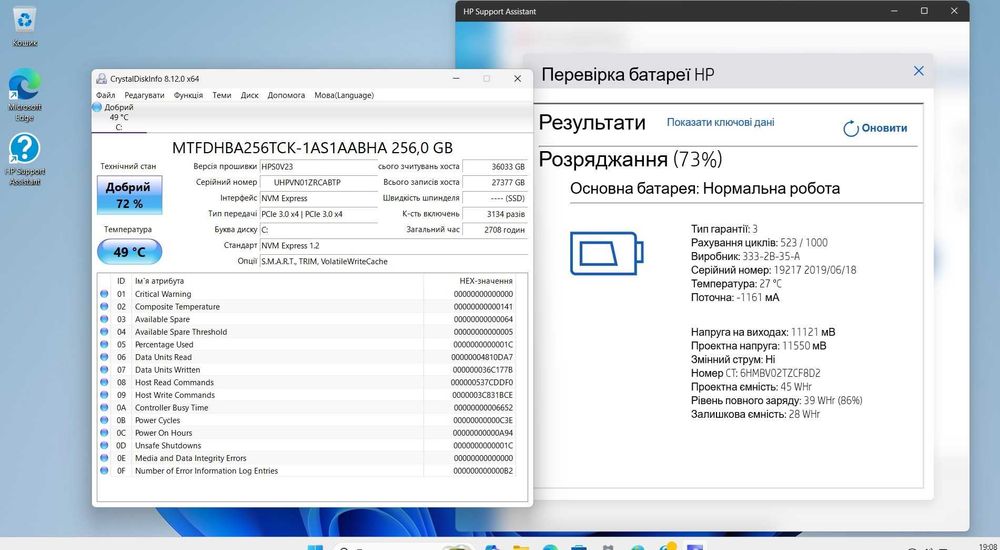
Task: Open the Допомога menu
Action: (286, 95)
